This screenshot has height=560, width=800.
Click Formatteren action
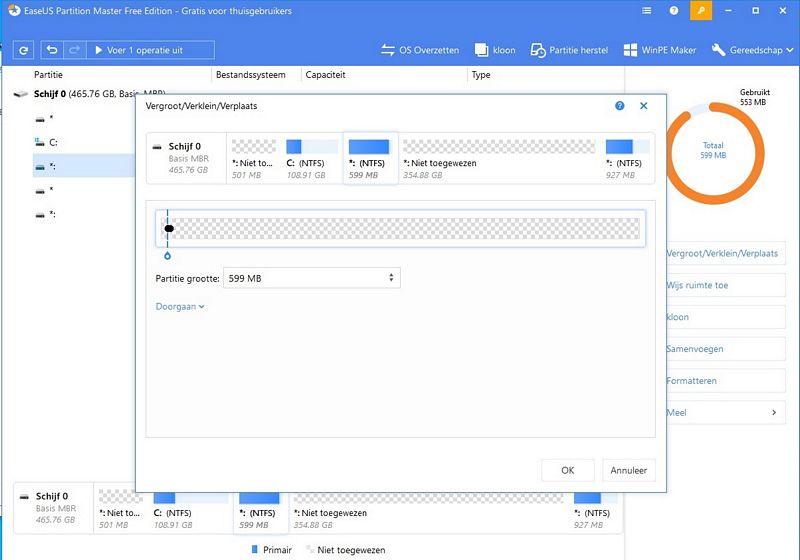click(x=726, y=380)
